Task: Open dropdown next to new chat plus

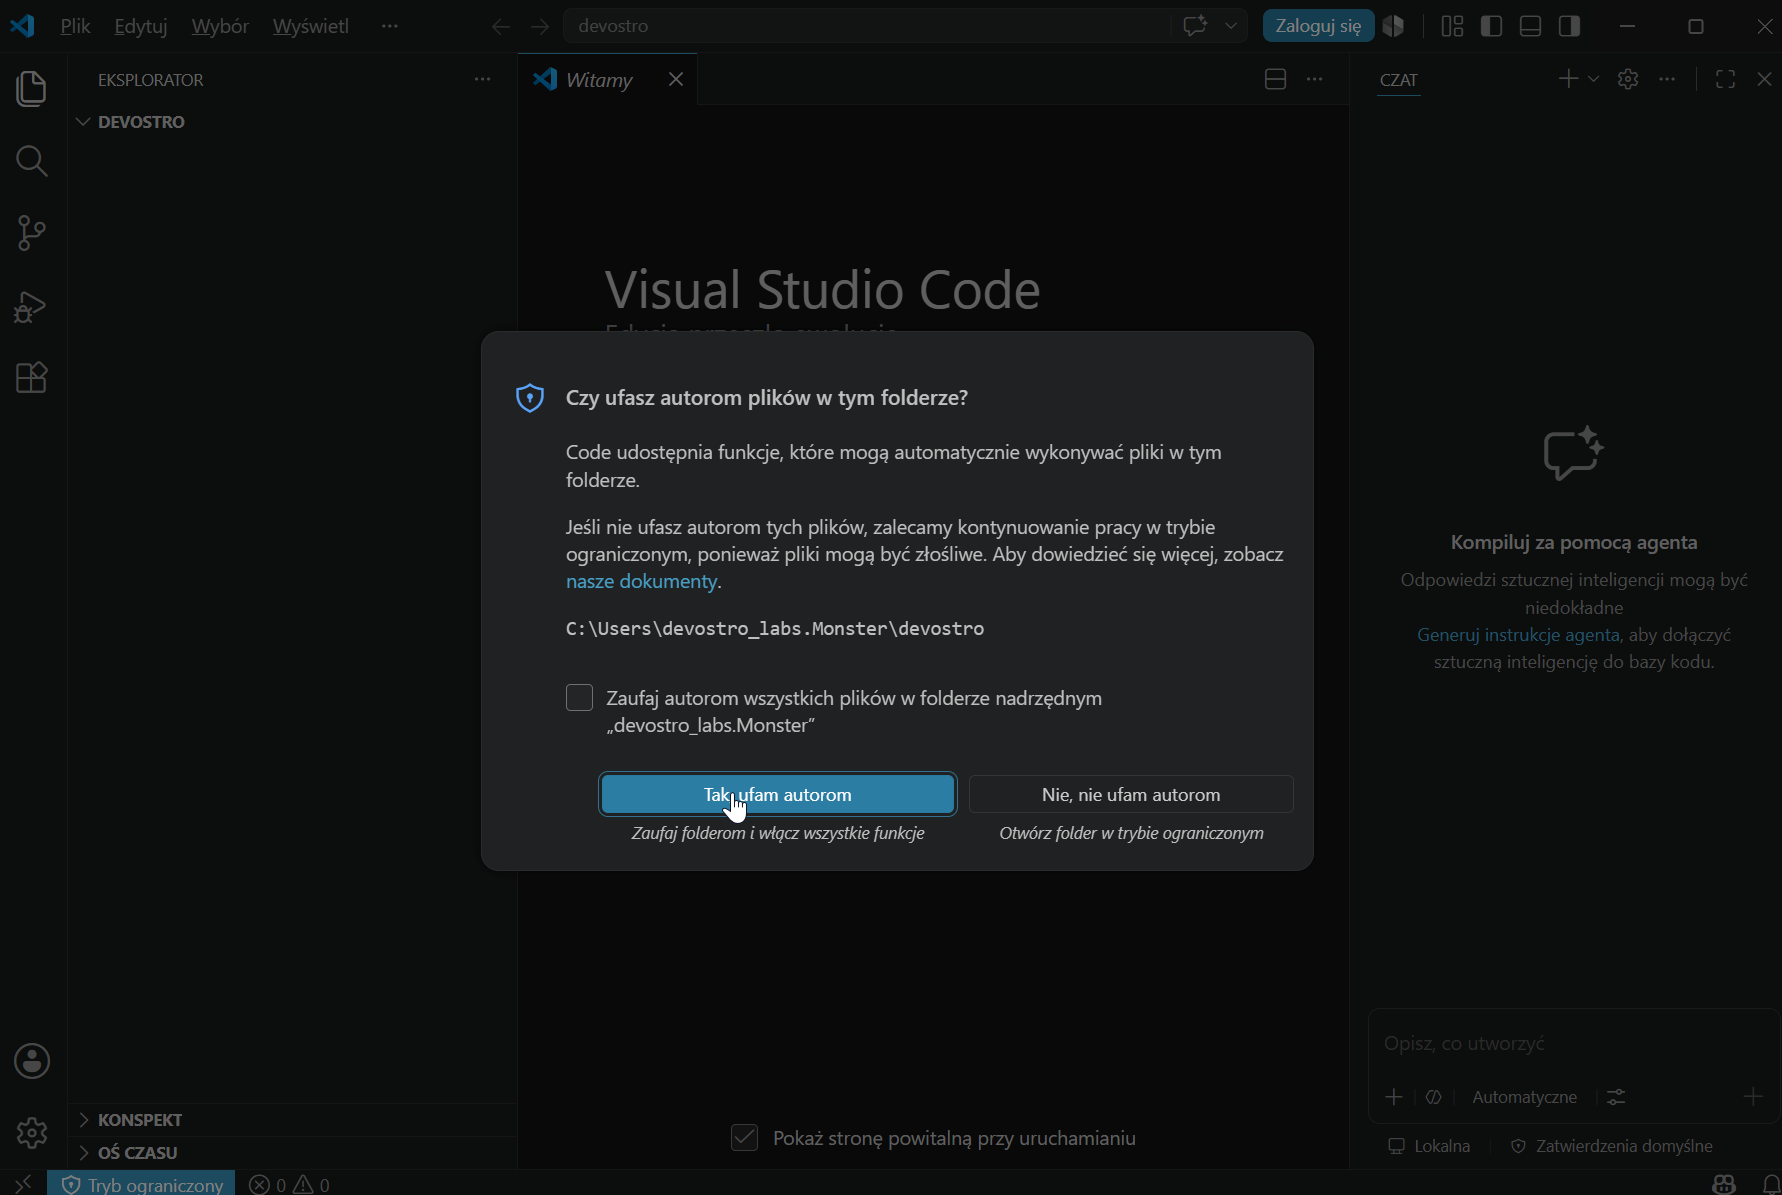Action: [1593, 79]
